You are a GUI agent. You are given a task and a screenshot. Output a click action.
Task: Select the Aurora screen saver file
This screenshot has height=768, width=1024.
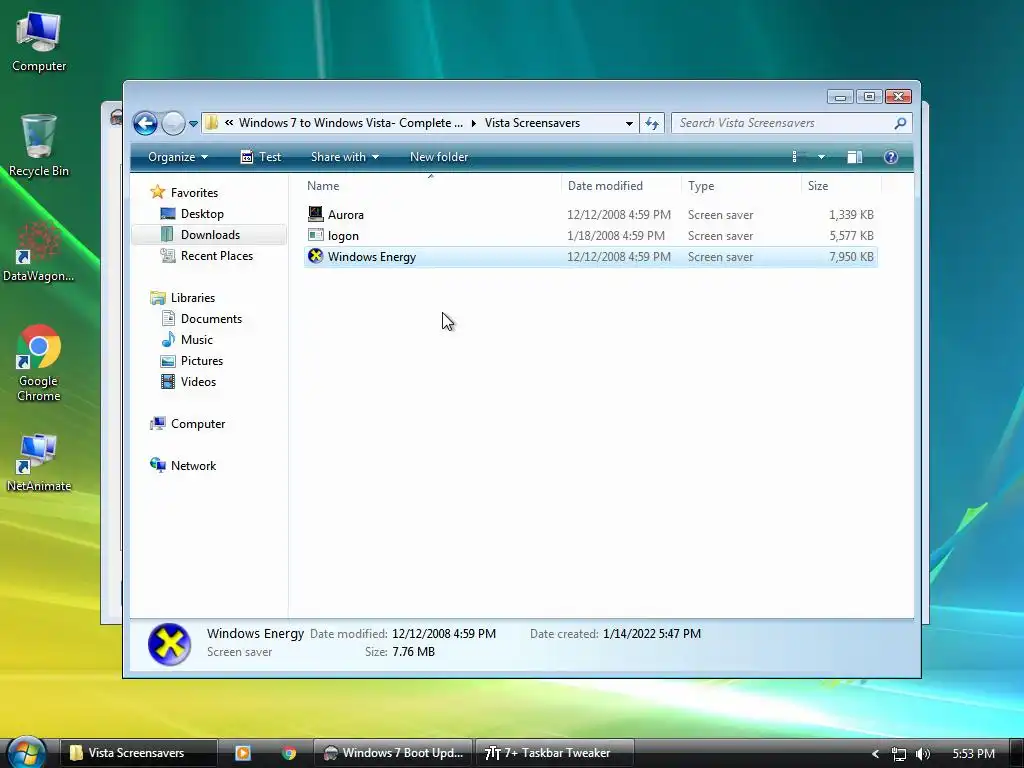click(590, 215)
